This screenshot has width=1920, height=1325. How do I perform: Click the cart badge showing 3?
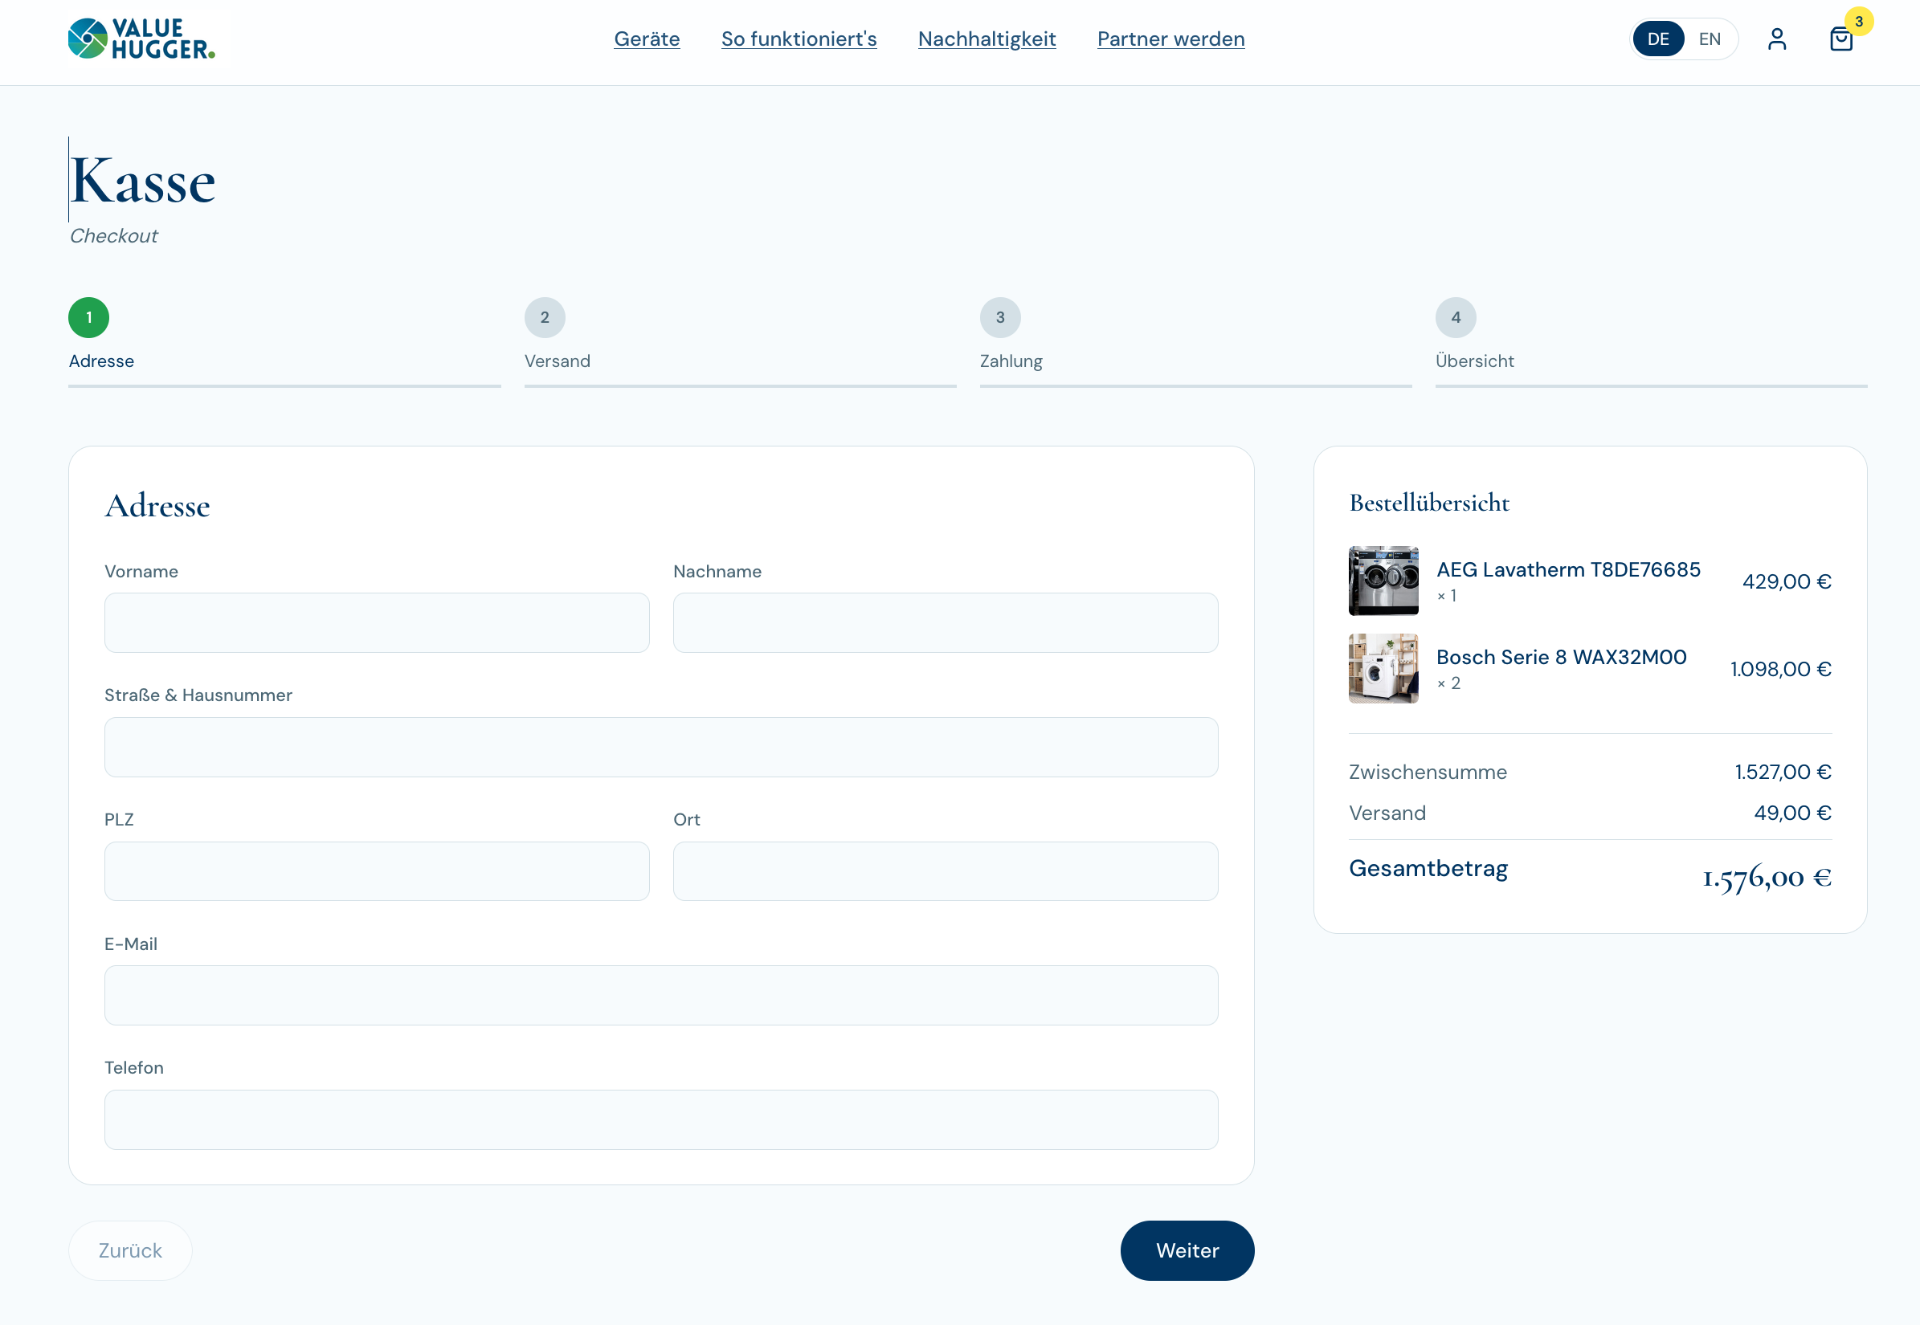pos(1859,21)
